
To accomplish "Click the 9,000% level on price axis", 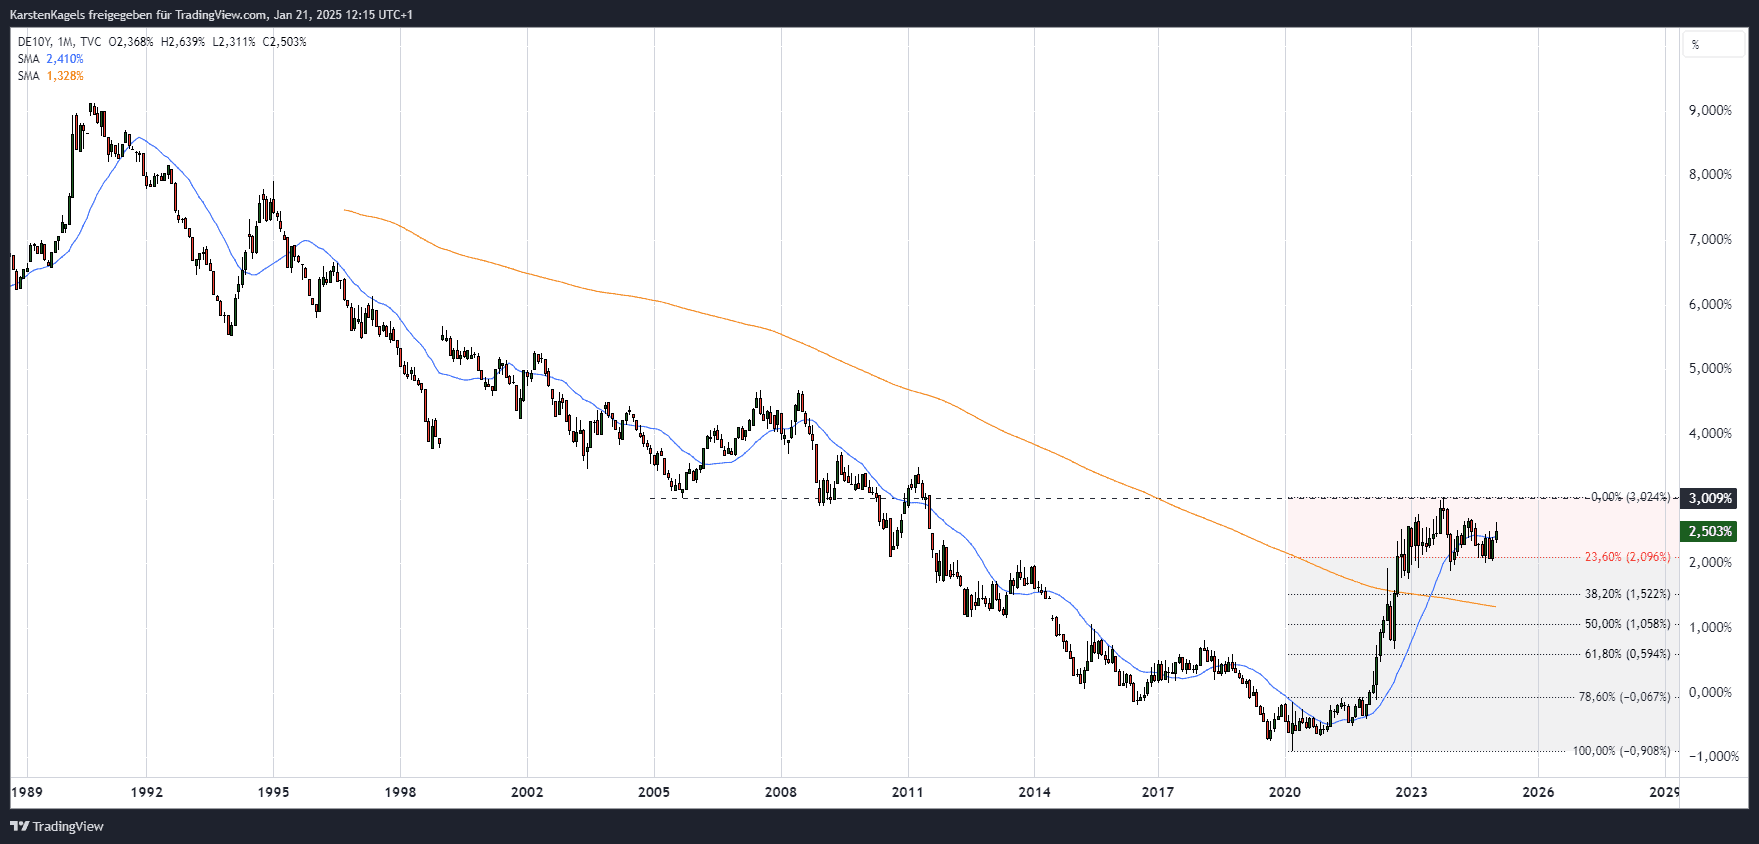I will (1710, 110).
